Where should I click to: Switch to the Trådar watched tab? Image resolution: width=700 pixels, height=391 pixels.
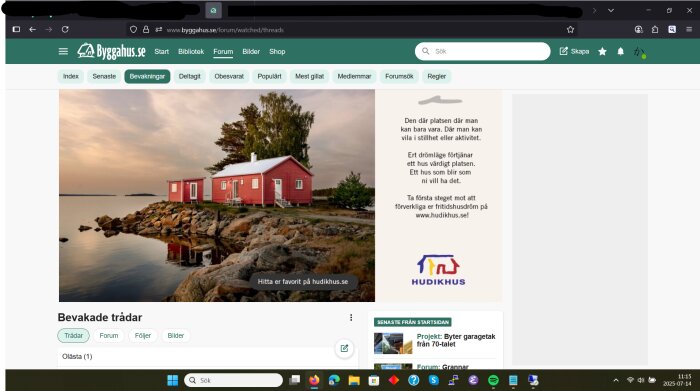tap(73, 336)
